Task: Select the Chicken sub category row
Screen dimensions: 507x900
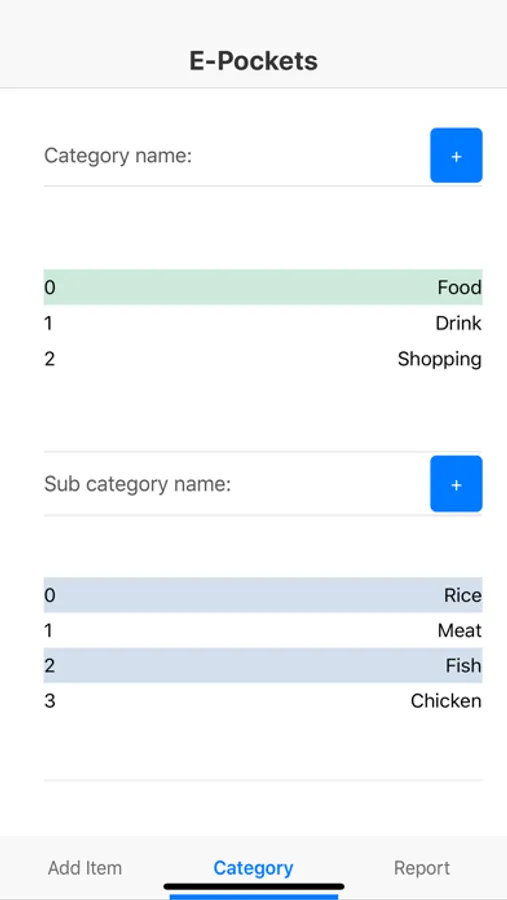Action: 263,701
